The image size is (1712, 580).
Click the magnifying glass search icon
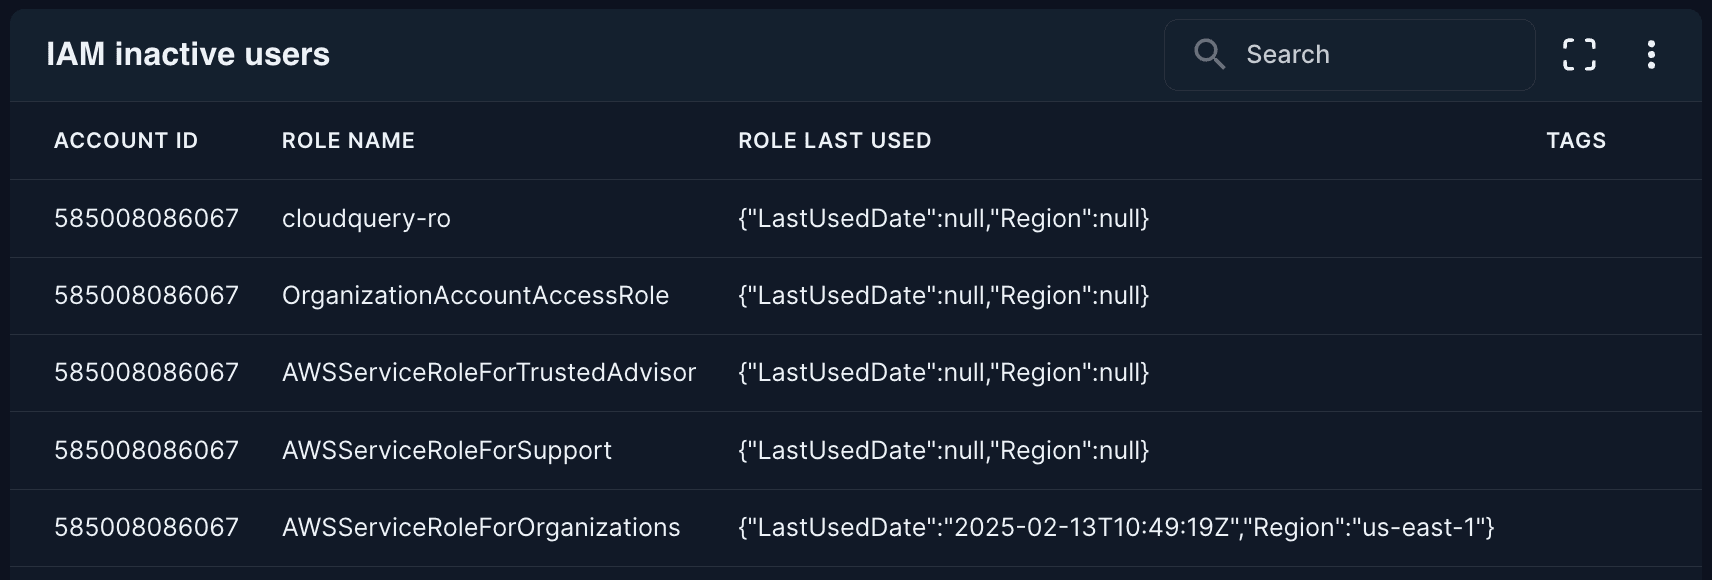click(1209, 54)
